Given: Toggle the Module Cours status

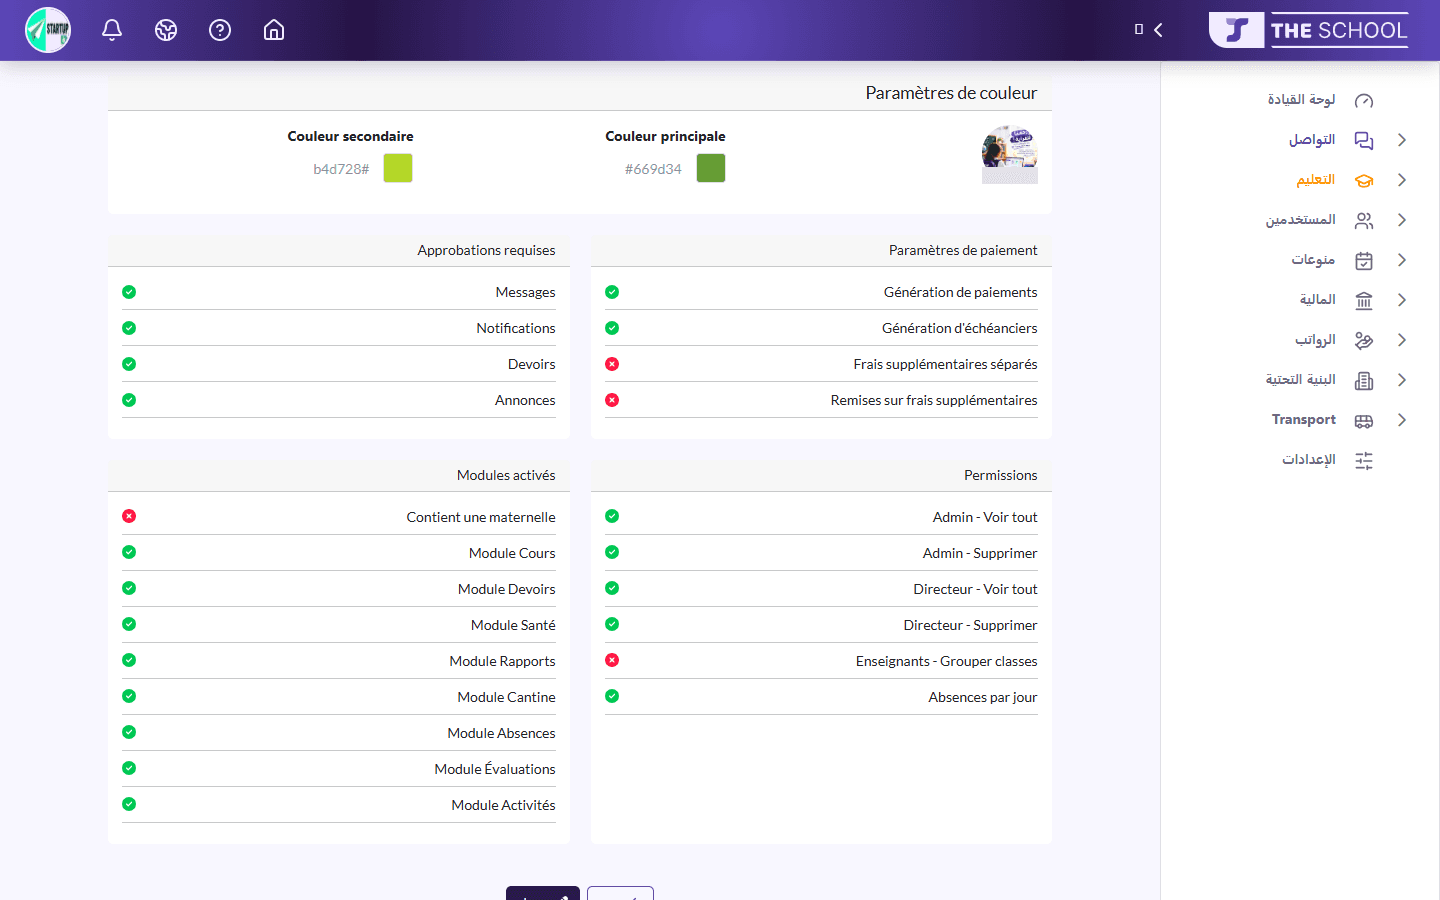Looking at the screenshot, I should [x=129, y=552].
